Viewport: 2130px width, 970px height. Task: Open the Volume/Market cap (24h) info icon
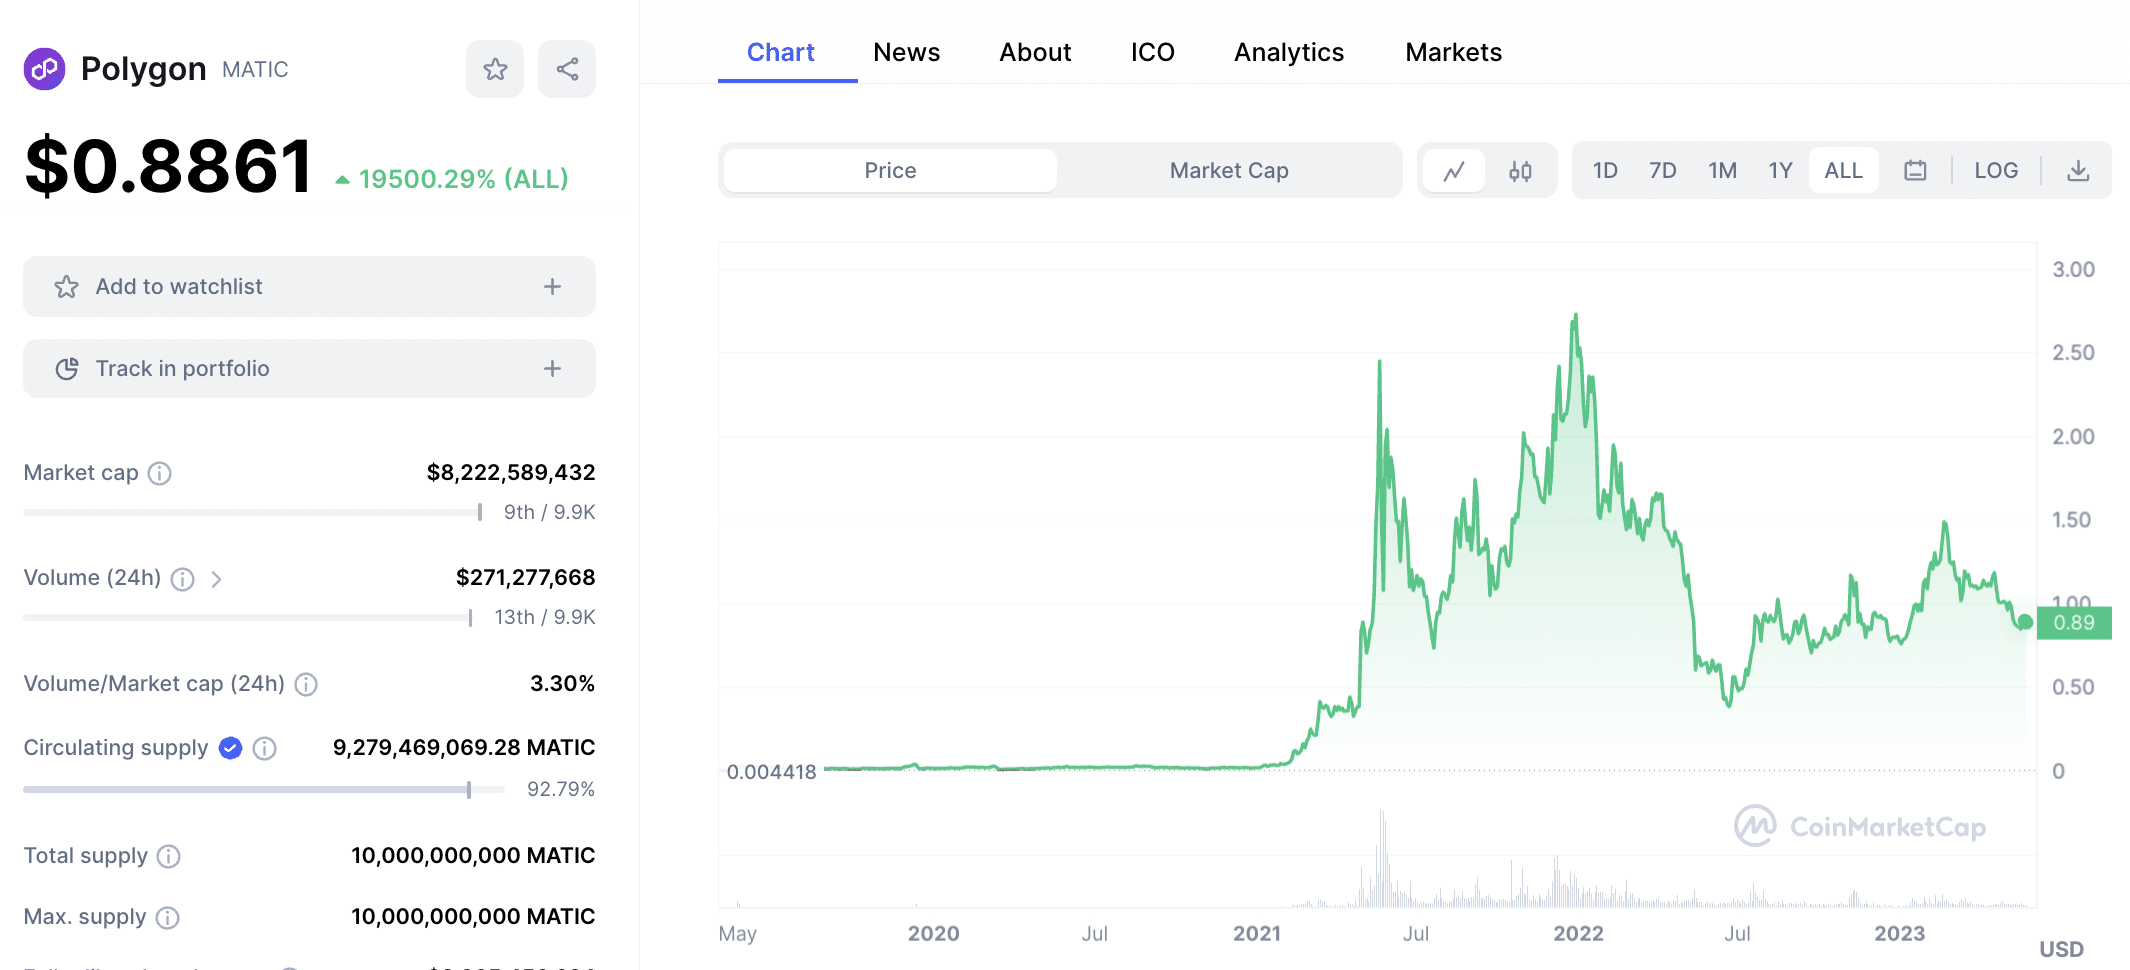click(306, 684)
